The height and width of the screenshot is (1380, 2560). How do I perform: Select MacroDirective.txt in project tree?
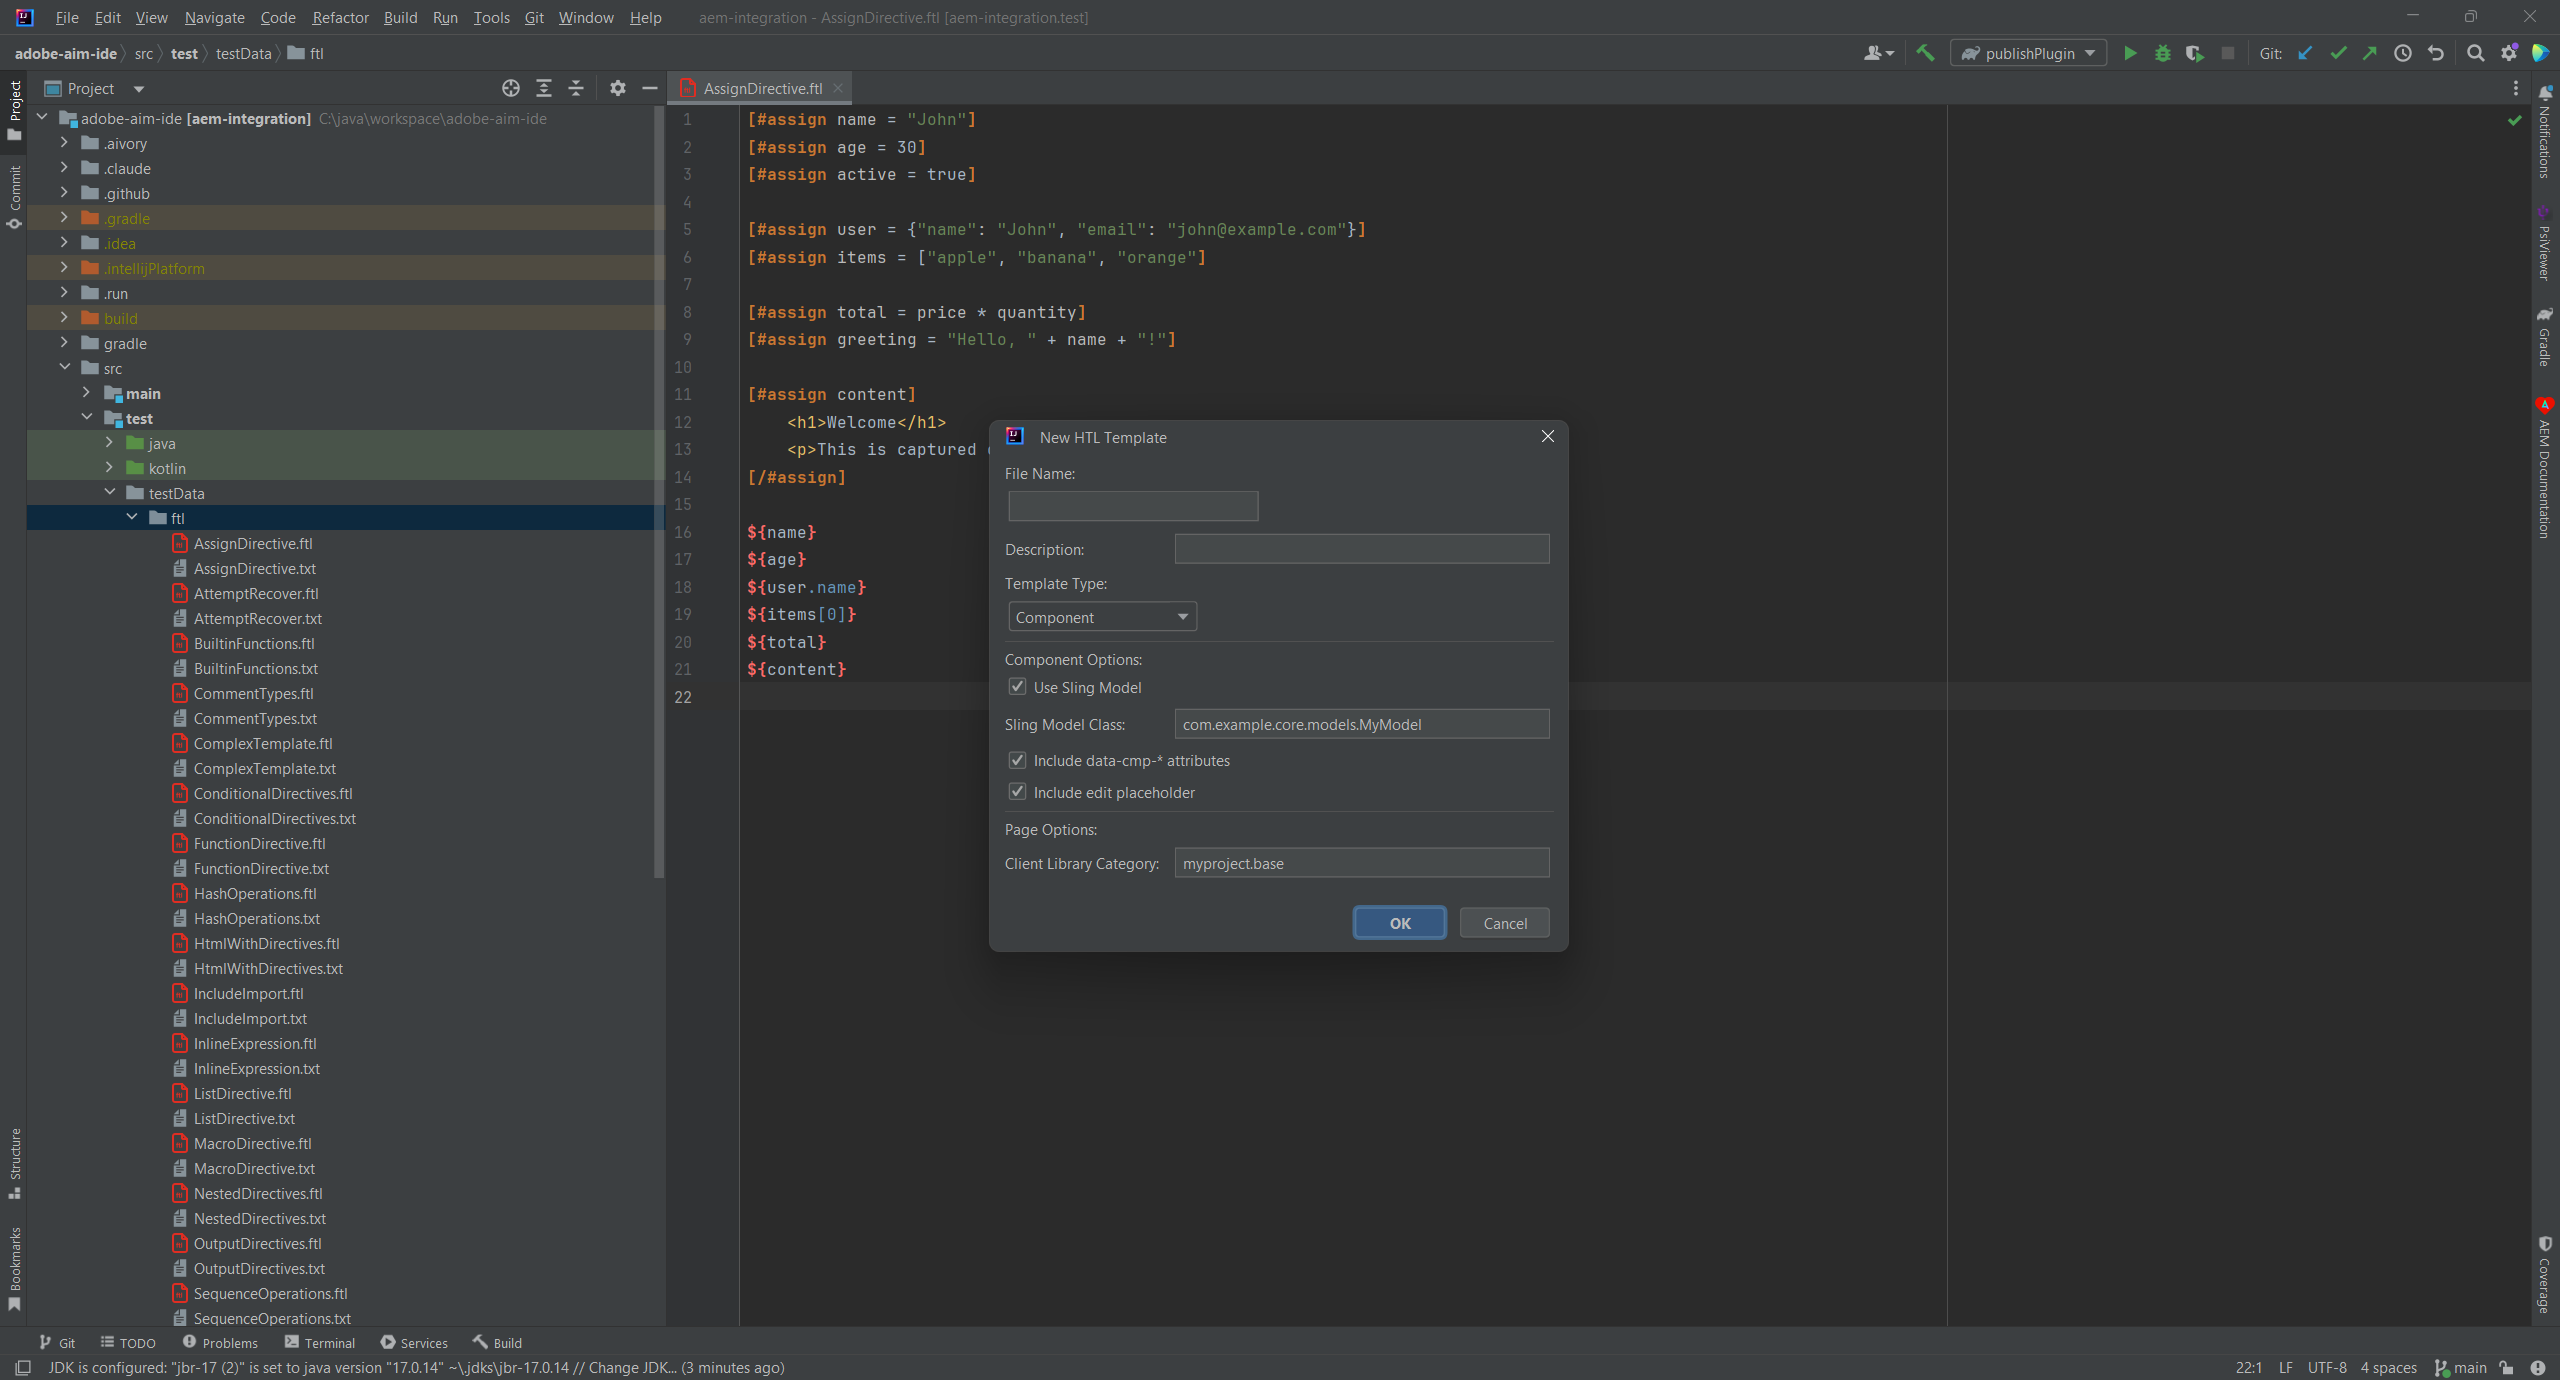(254, 1168)
